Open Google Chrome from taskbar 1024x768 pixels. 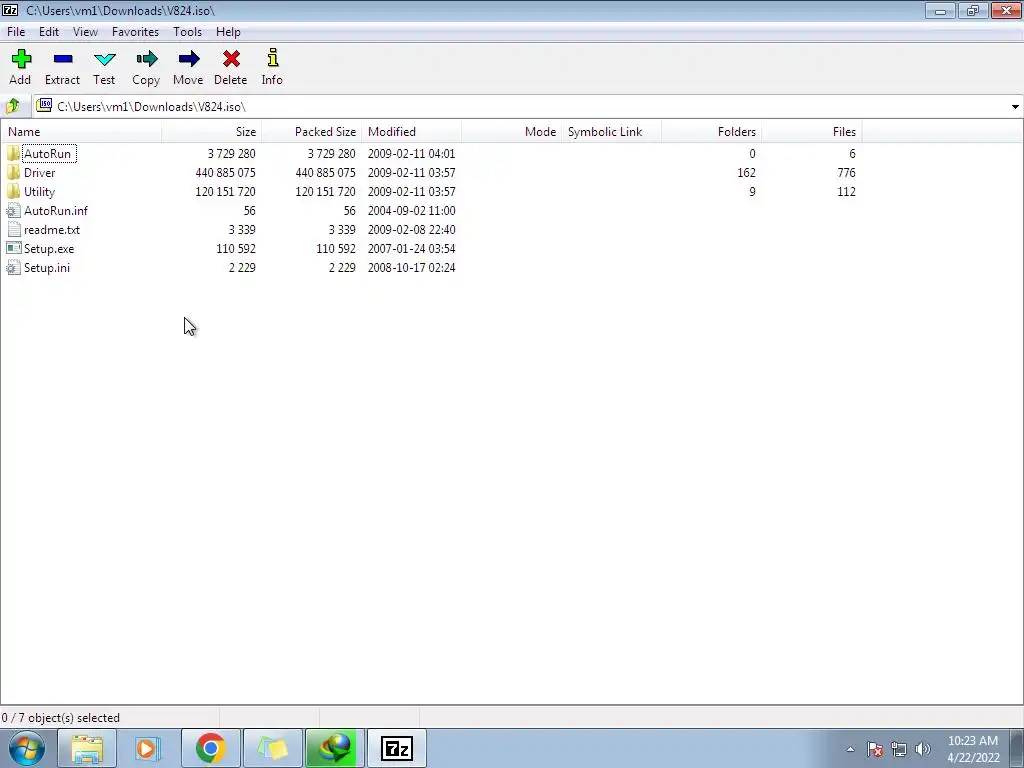[x=210, y=748]
